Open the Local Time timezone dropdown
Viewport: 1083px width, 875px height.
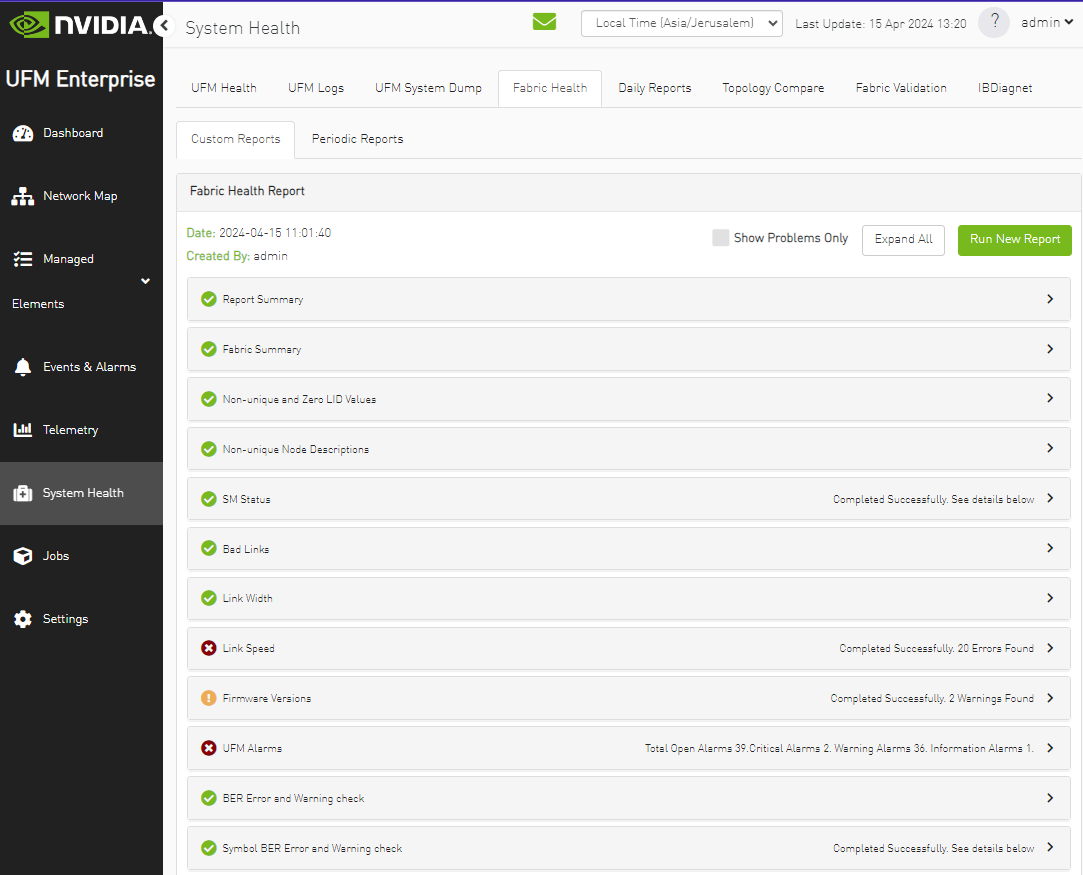point(681,23)
